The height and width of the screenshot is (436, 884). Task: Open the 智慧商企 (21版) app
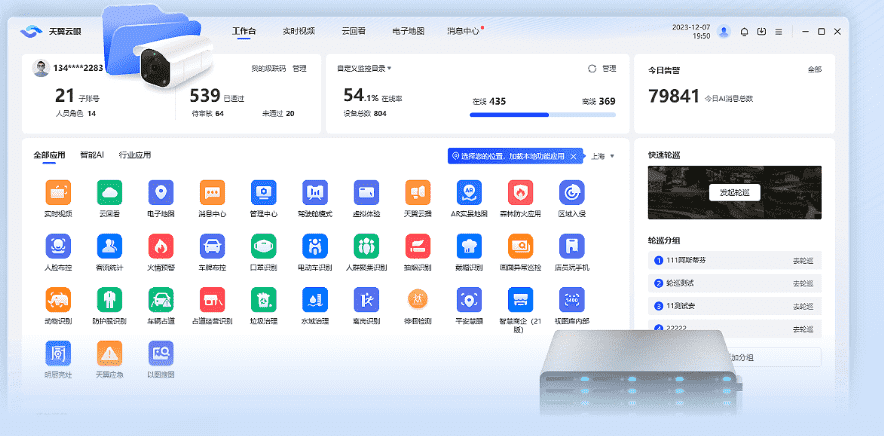(520, 300)
